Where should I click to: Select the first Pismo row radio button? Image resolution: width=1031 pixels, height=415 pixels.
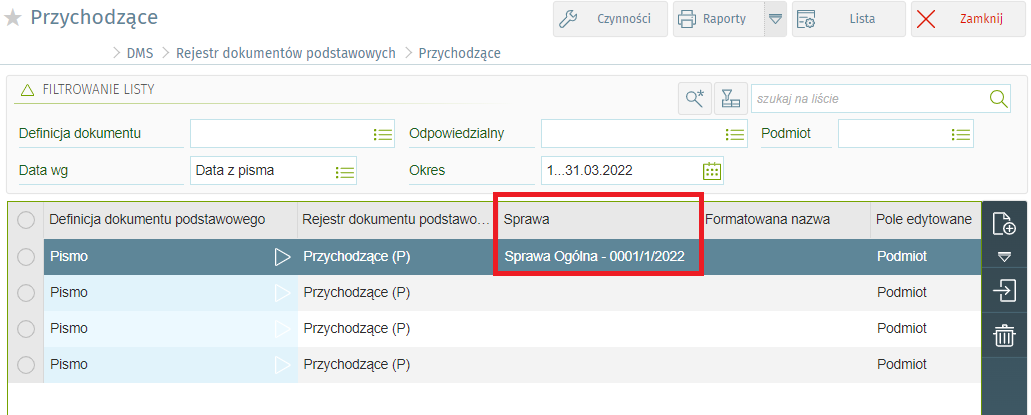tap(26, 257)
